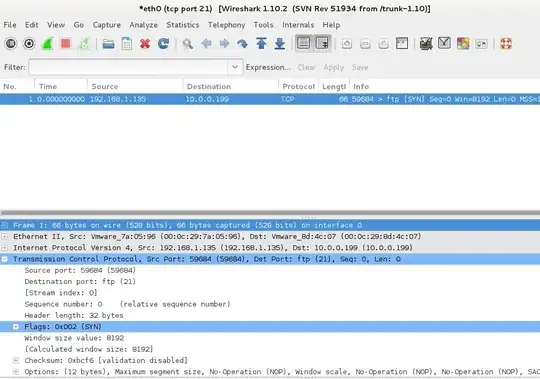
Task: Click the Clear filter button
Action: pyautogui.click(x=307, y=67)
